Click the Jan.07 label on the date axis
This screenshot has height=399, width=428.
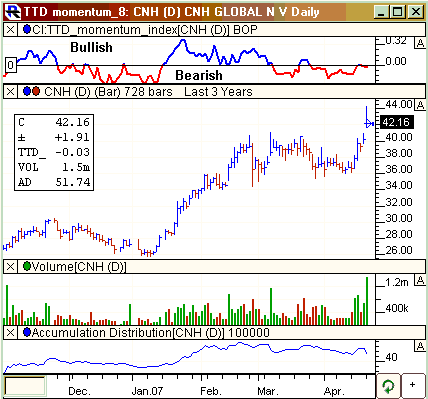point(147,391)
